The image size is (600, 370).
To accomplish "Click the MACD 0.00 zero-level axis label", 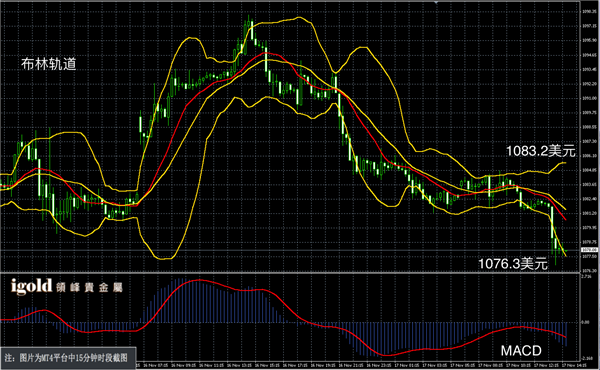I will [585, 322].
